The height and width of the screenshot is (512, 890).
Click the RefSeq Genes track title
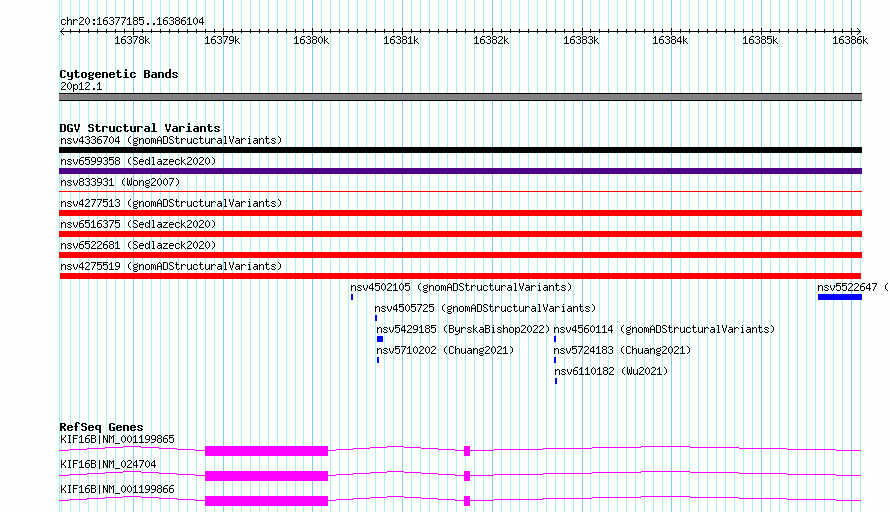pyautogui.click(x=101, y=427)
